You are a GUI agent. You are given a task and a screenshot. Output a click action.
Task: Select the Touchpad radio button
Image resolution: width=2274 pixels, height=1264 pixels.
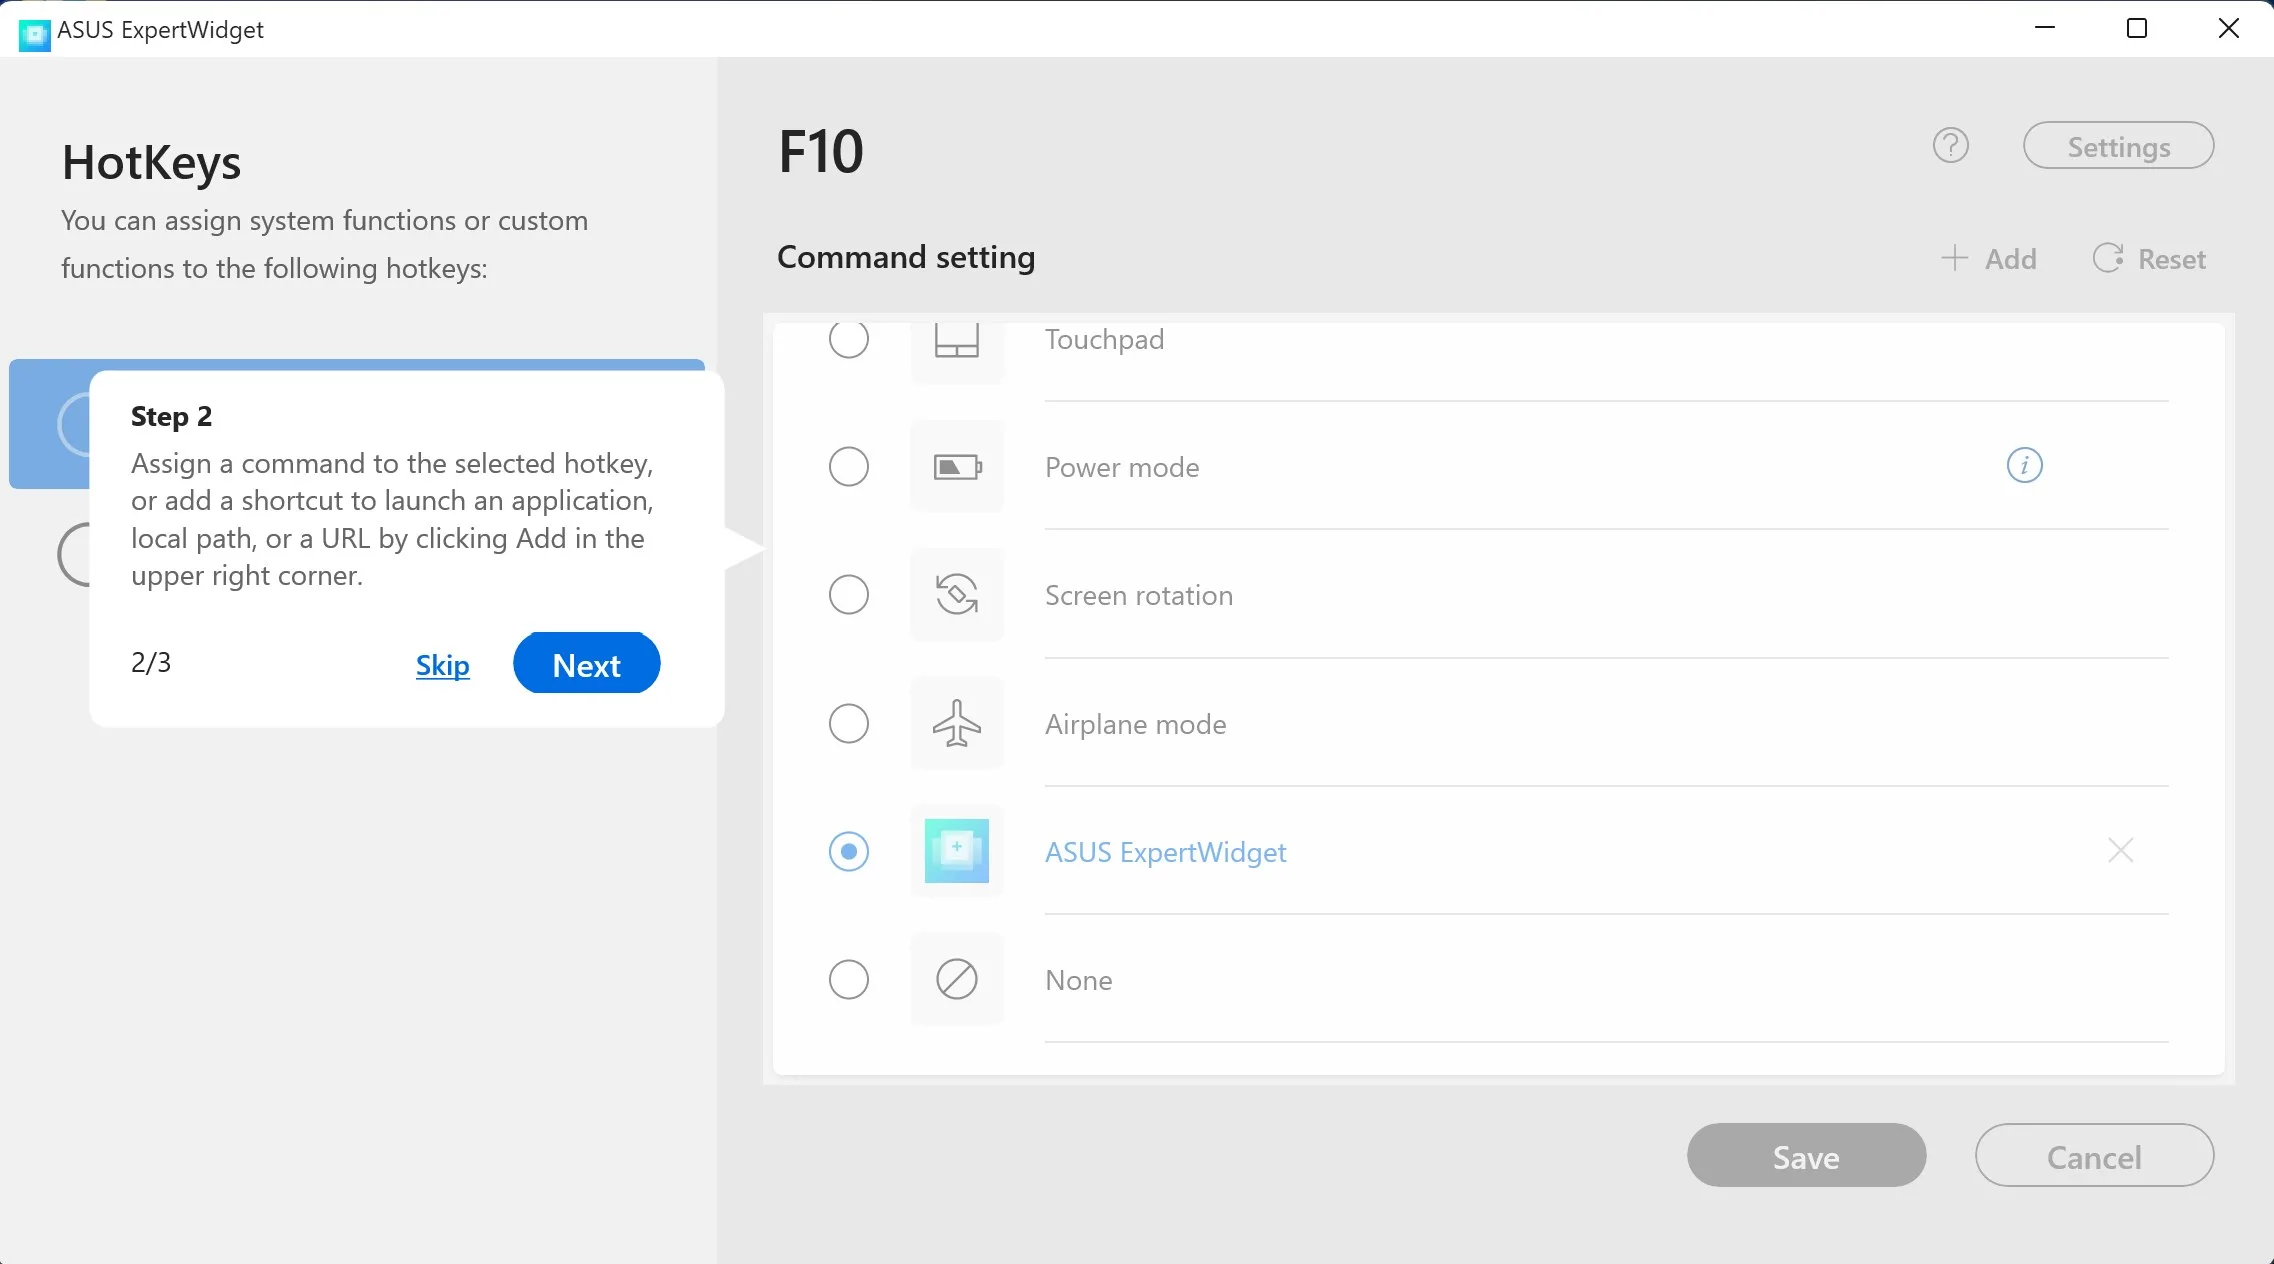[x=849, y=340]
